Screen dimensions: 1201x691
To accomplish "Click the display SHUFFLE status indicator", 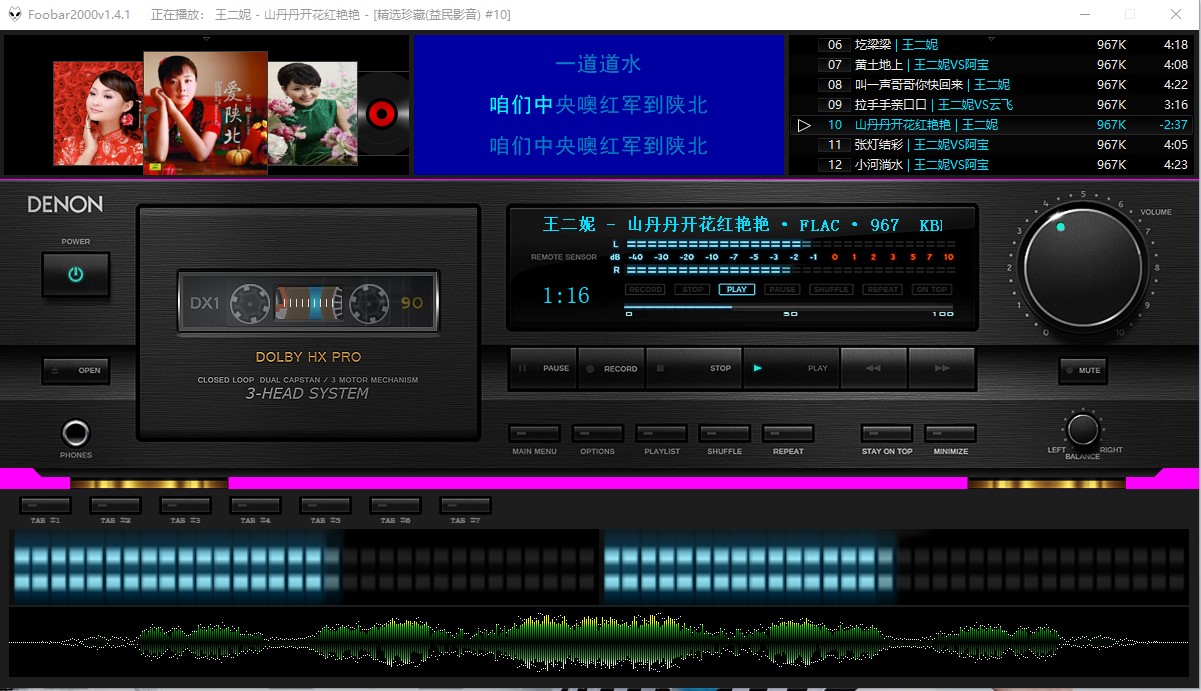I will 831,289.
